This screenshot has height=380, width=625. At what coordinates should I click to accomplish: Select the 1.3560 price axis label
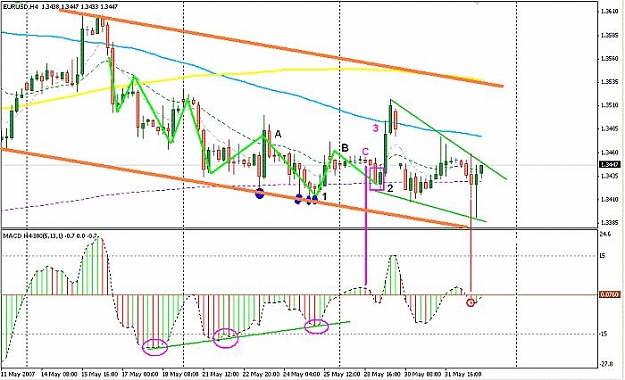click(610, 59)
